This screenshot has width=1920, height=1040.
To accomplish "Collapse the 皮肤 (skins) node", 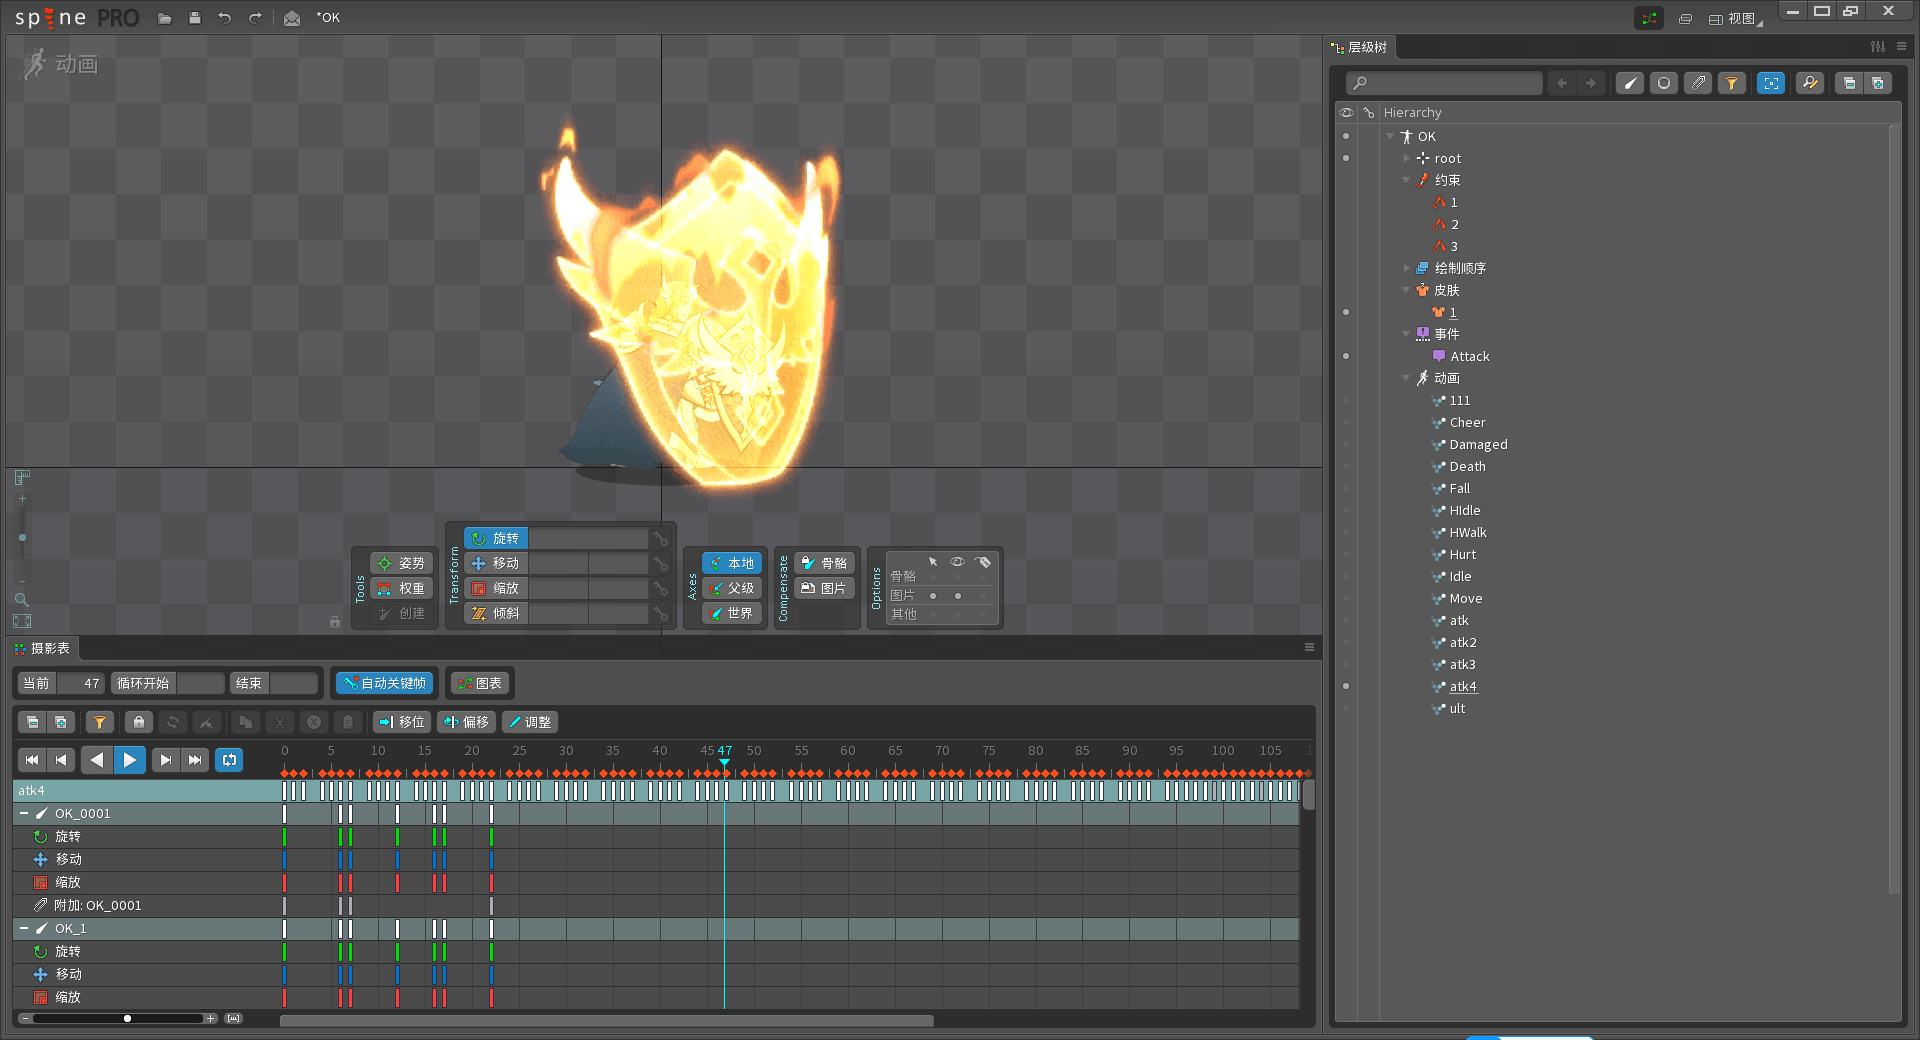I will pos(1406,290).
